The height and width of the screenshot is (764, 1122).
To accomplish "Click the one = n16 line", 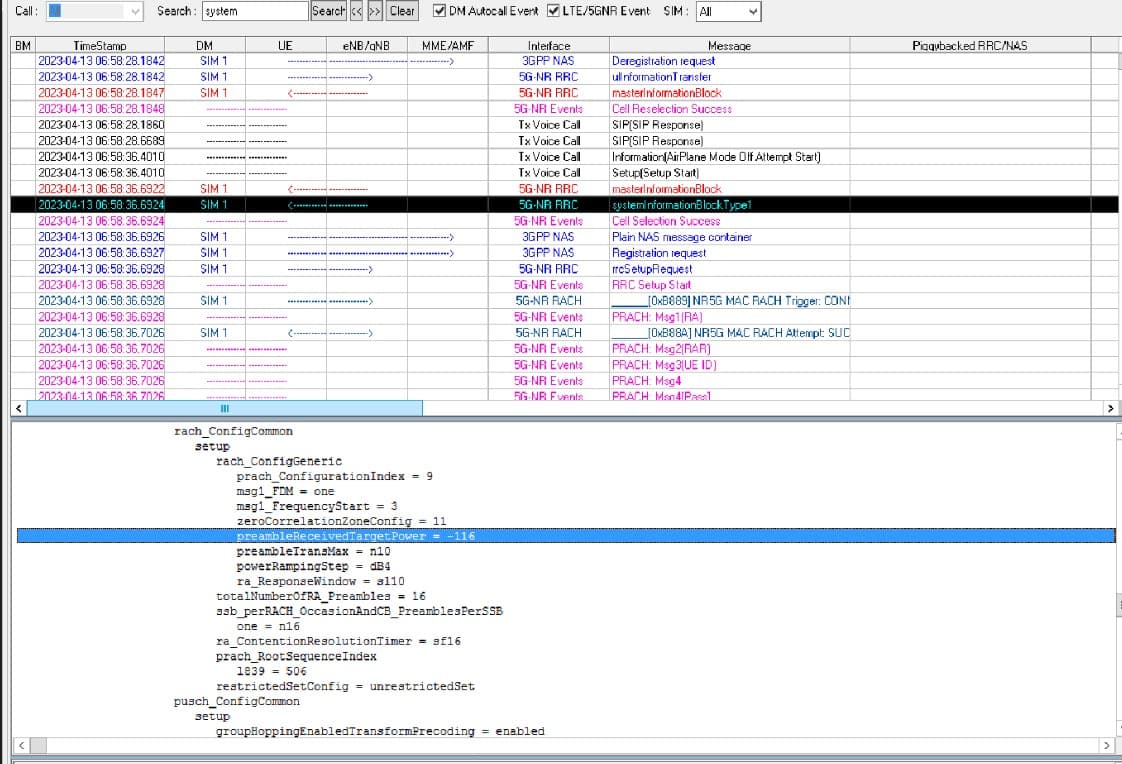I will 268,627.
